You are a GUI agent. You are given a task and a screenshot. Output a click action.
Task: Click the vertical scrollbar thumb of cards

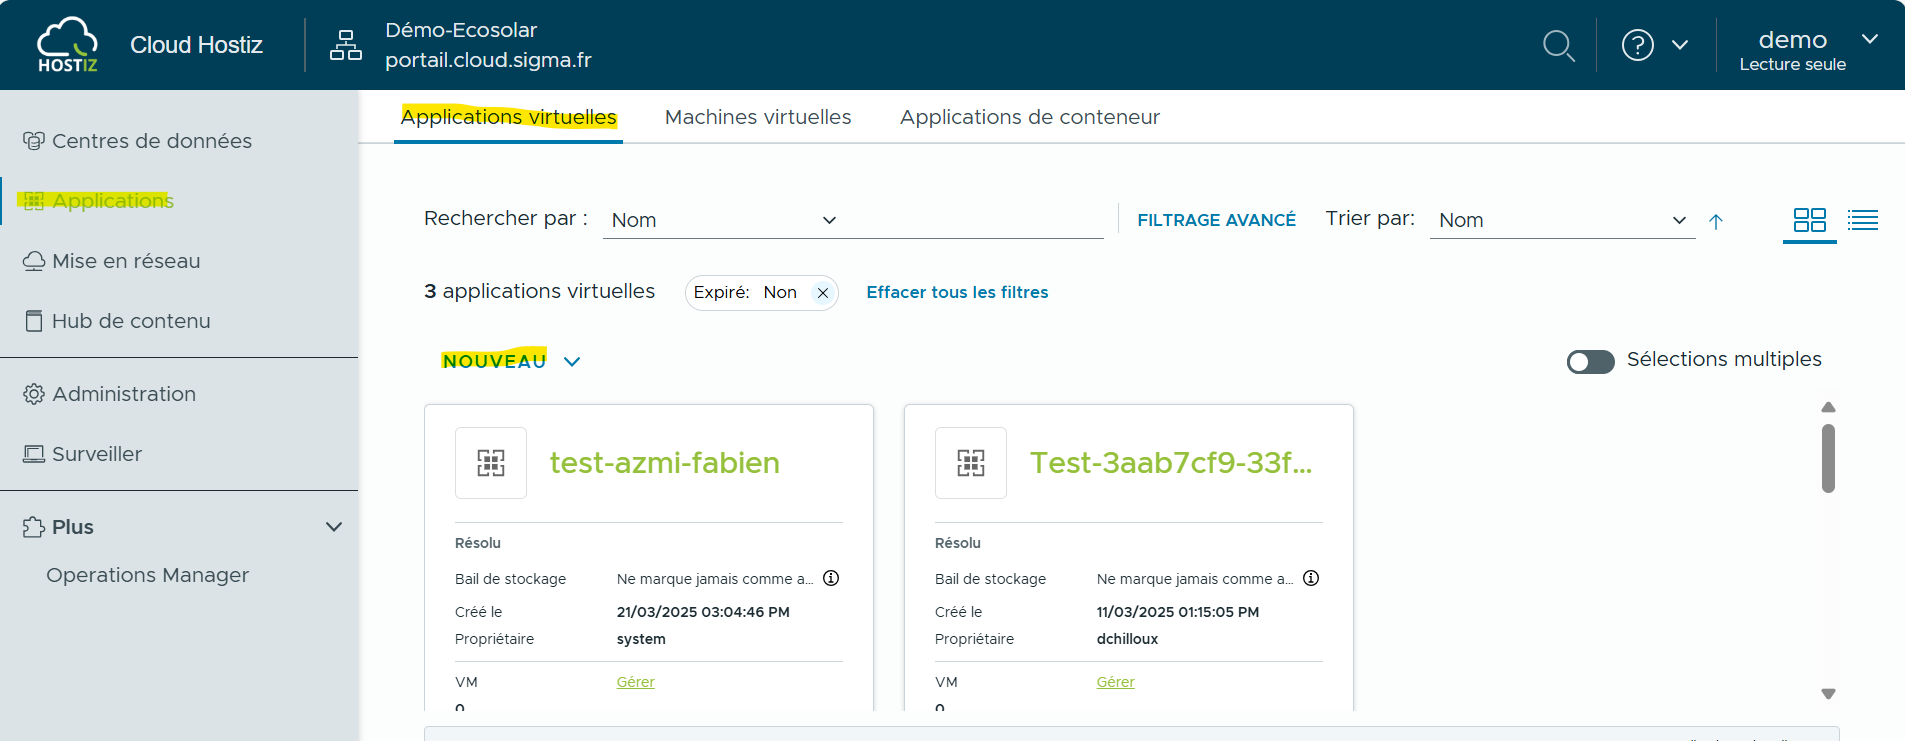point(1828,458)
